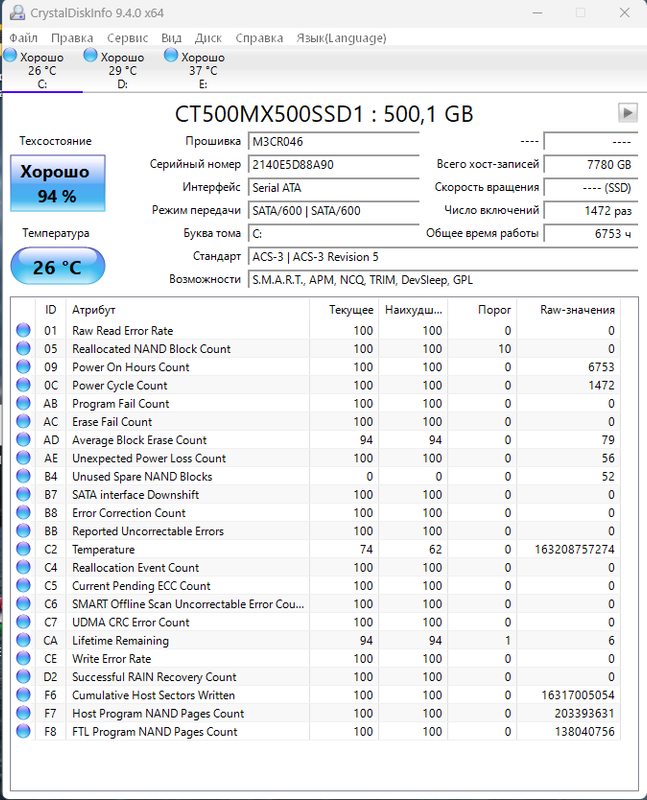Select the E: disk tab at 37 °C
The width and height of the screenshot is (647, 800).
pos(203,70)
